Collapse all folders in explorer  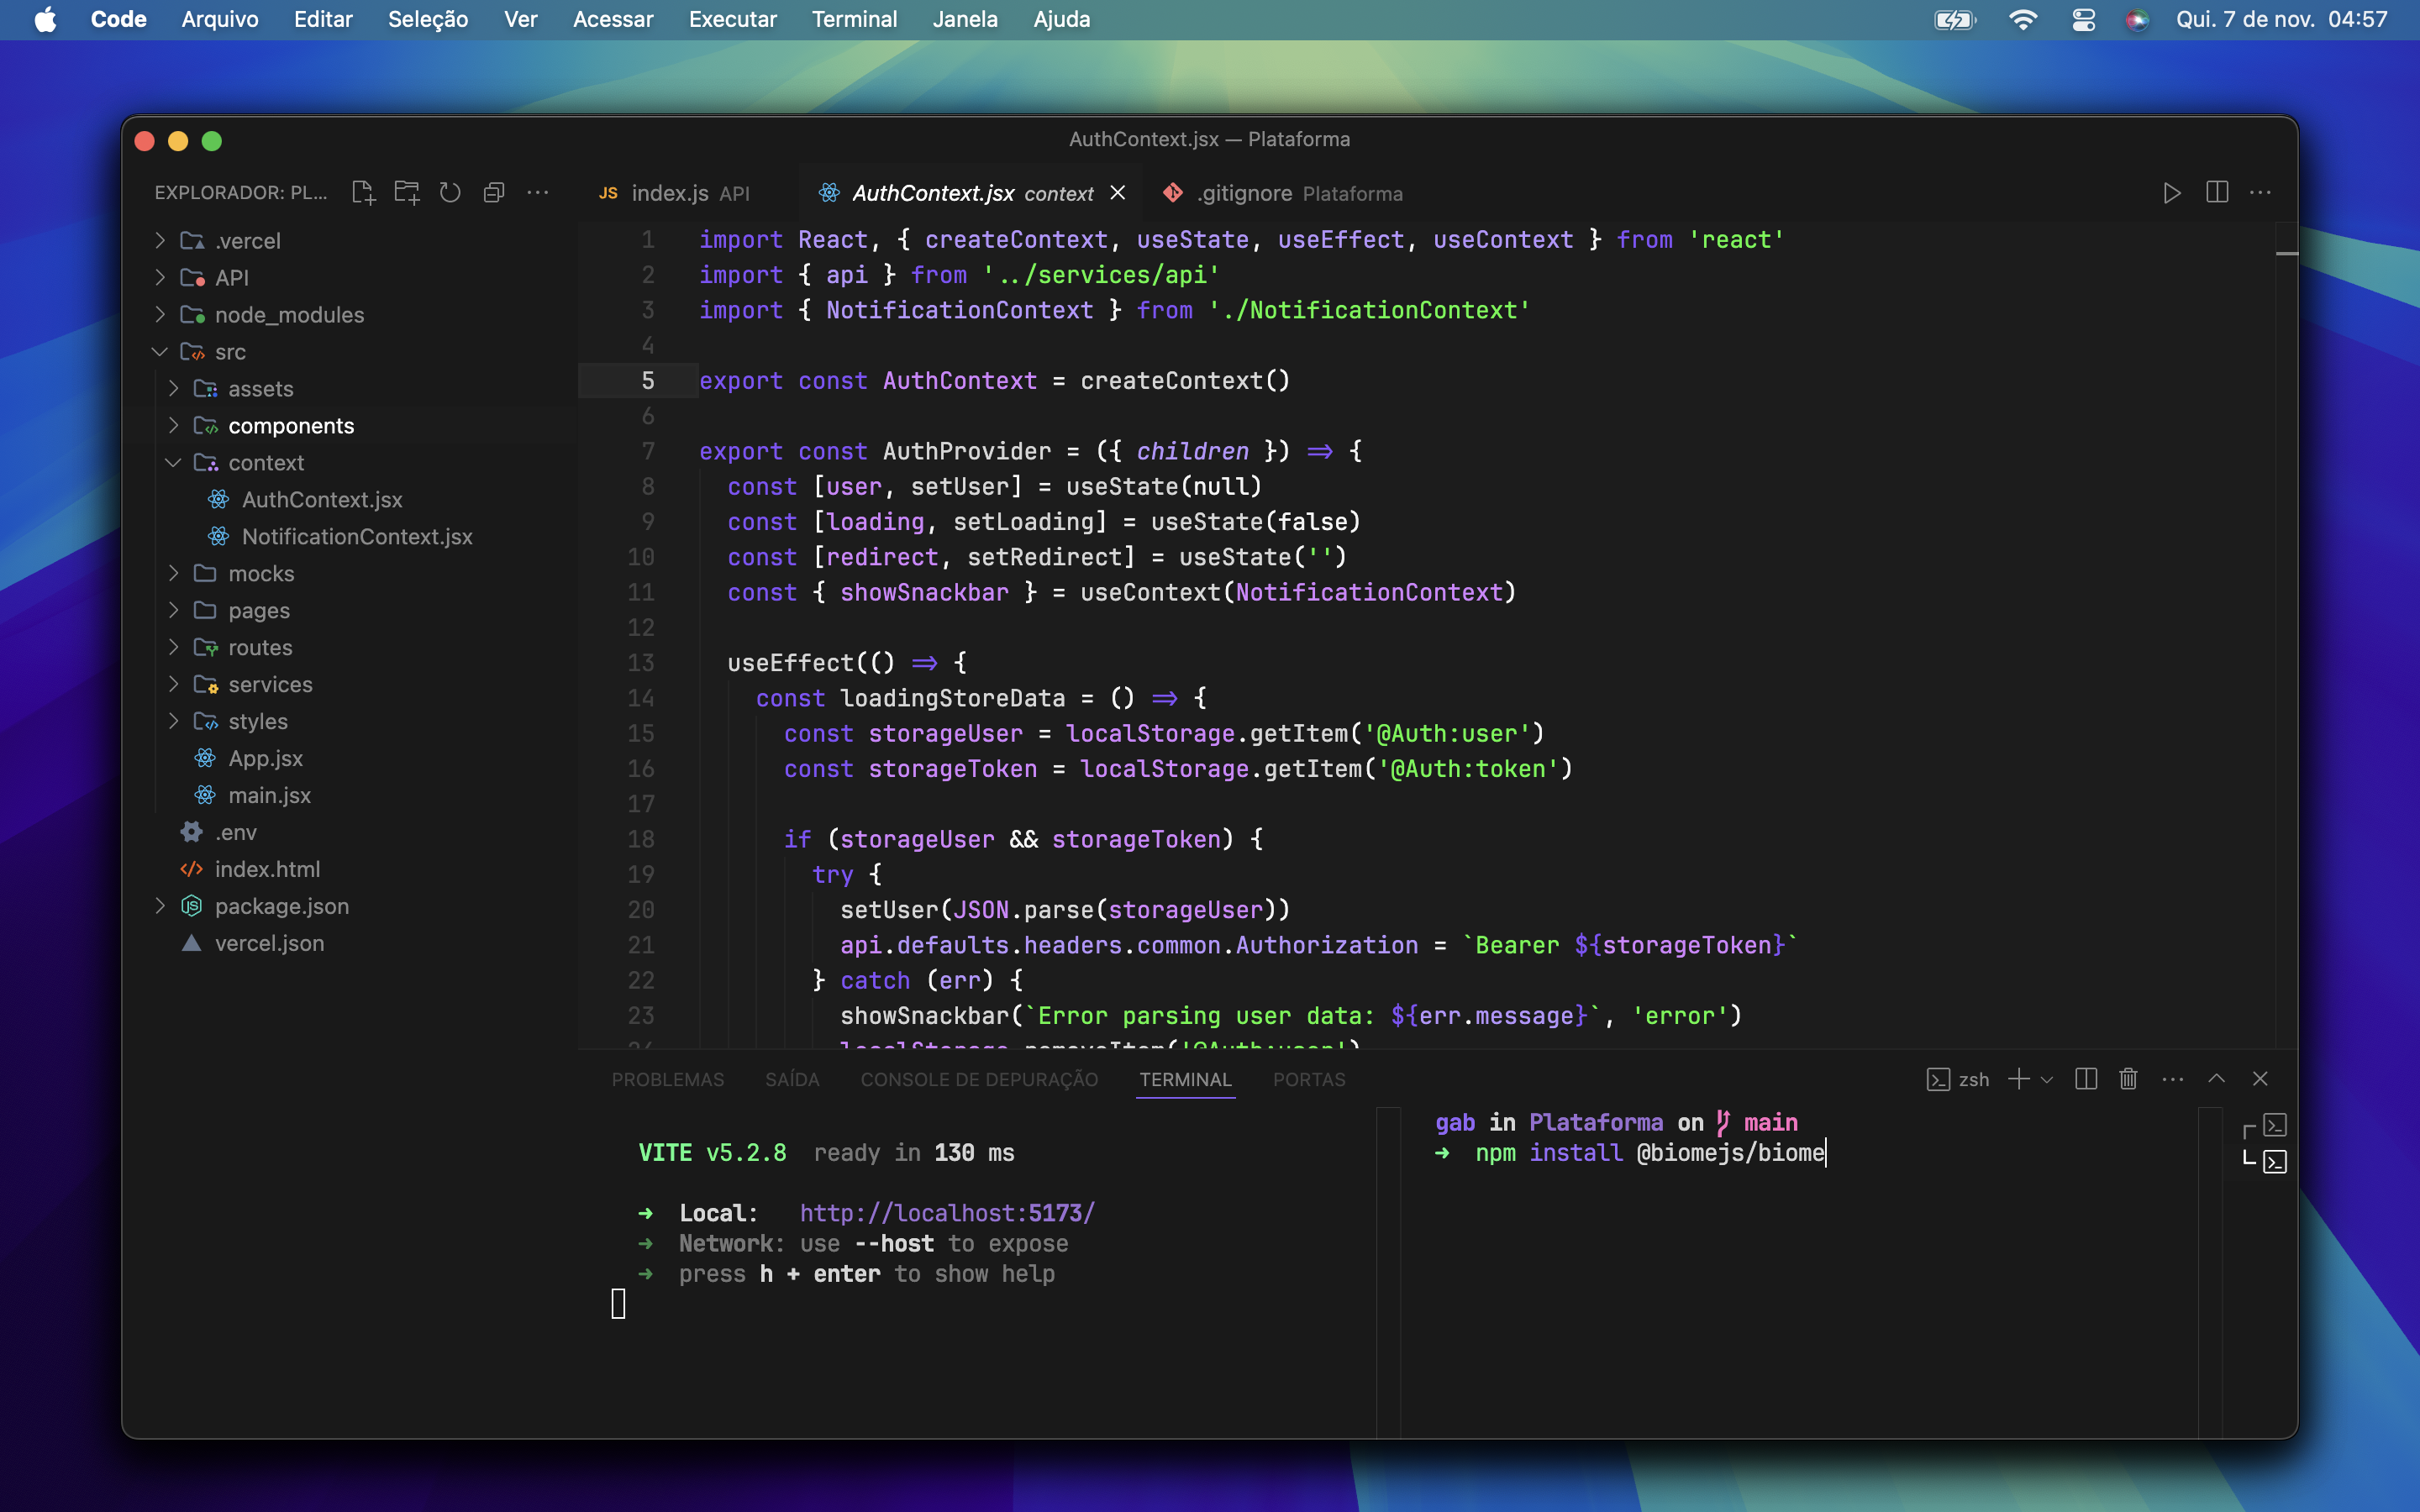(x=494, y=192)
